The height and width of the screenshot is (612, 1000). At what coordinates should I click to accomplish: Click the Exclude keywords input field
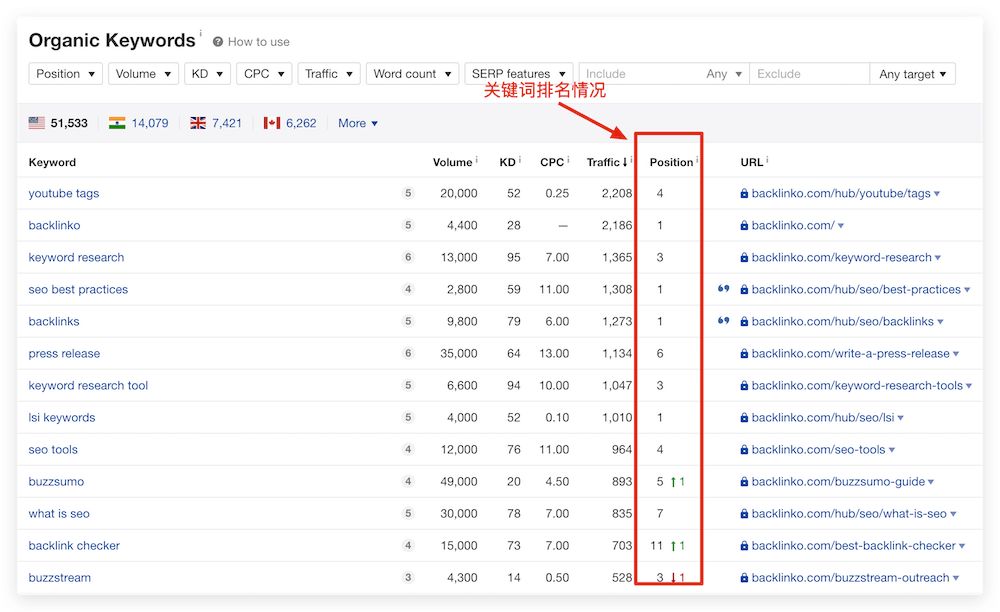(809, 74)
